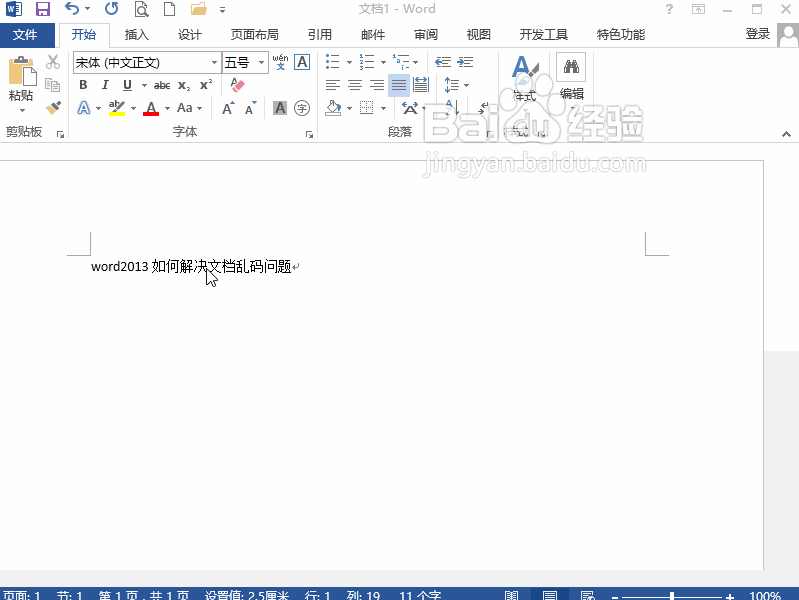Align text to the right

tap(377, 85)
